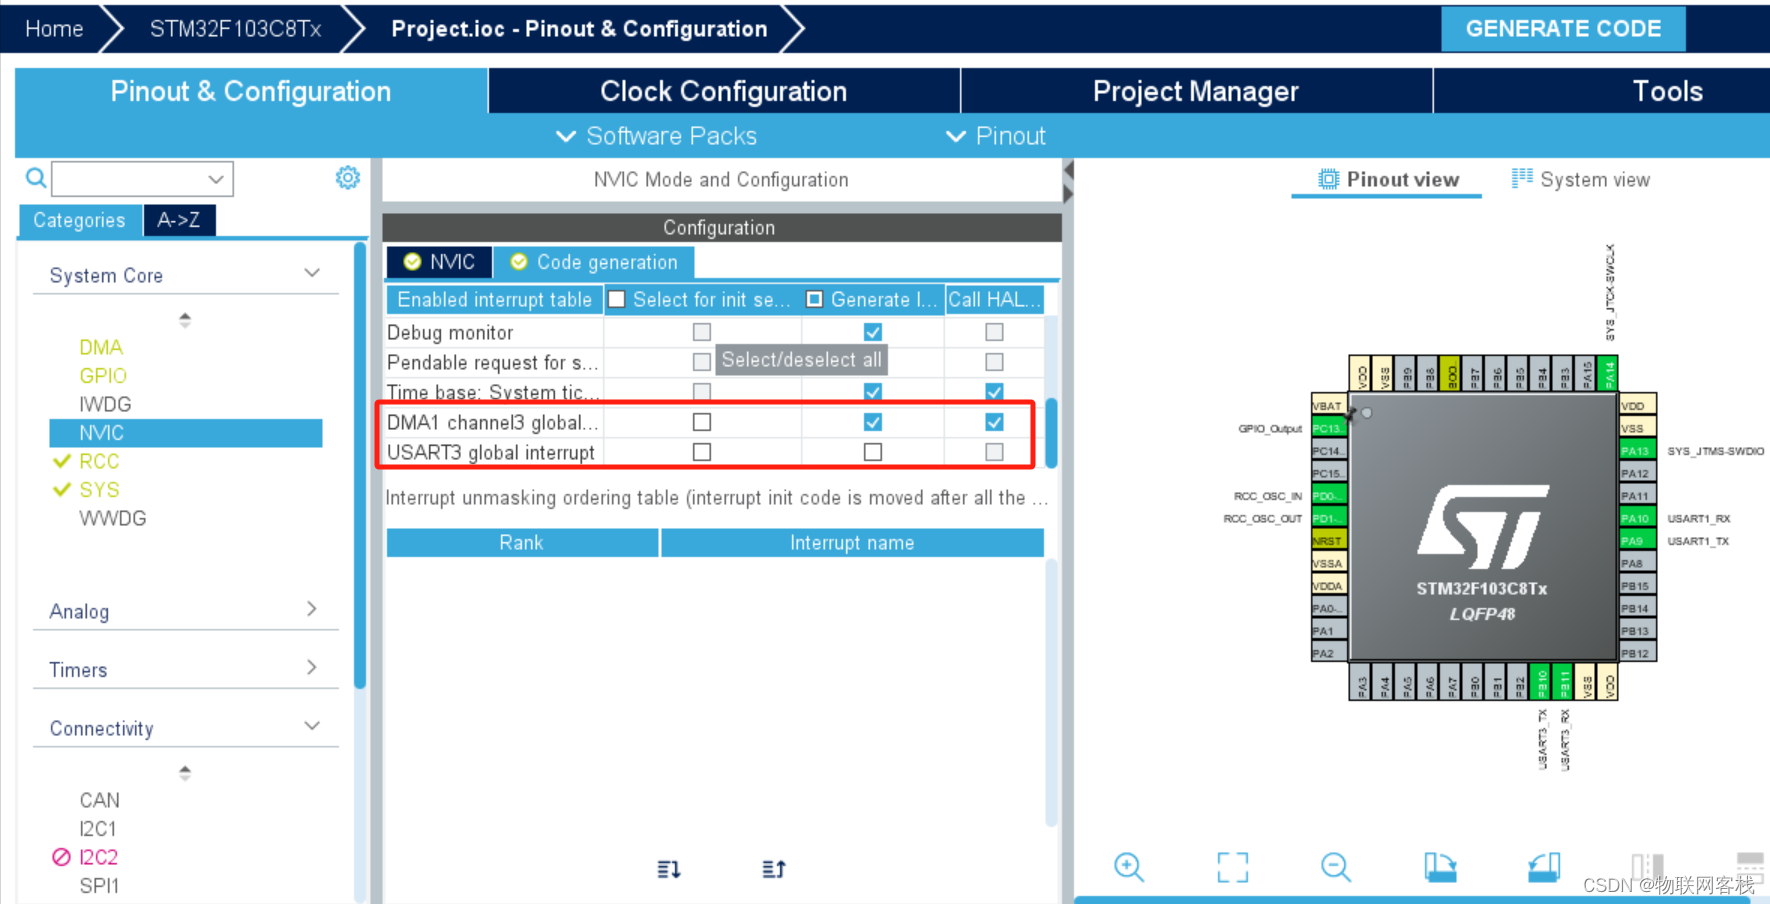Click the Select/deselect all tooltip label
The width and height of the screenshot is (1770, 904).
point(802,360)
